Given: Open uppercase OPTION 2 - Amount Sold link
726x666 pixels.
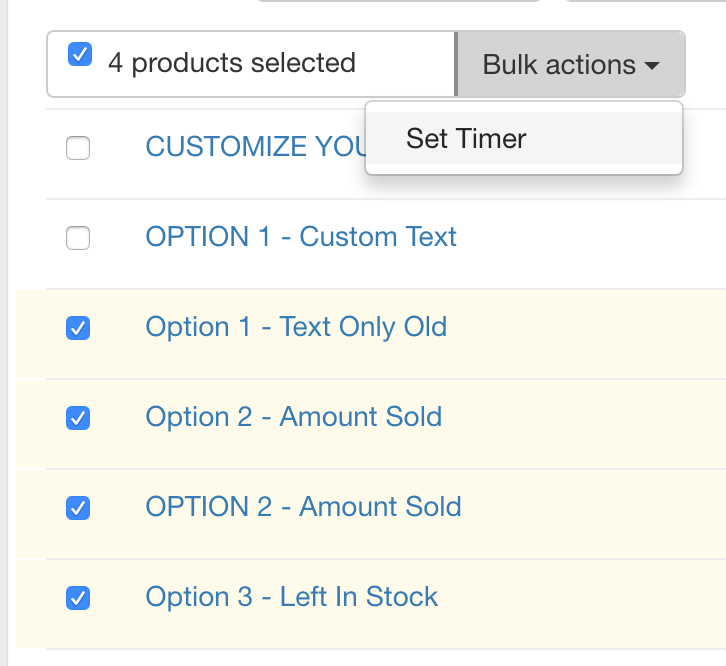Looking at the screenshot, I should [x=304, y=507].
